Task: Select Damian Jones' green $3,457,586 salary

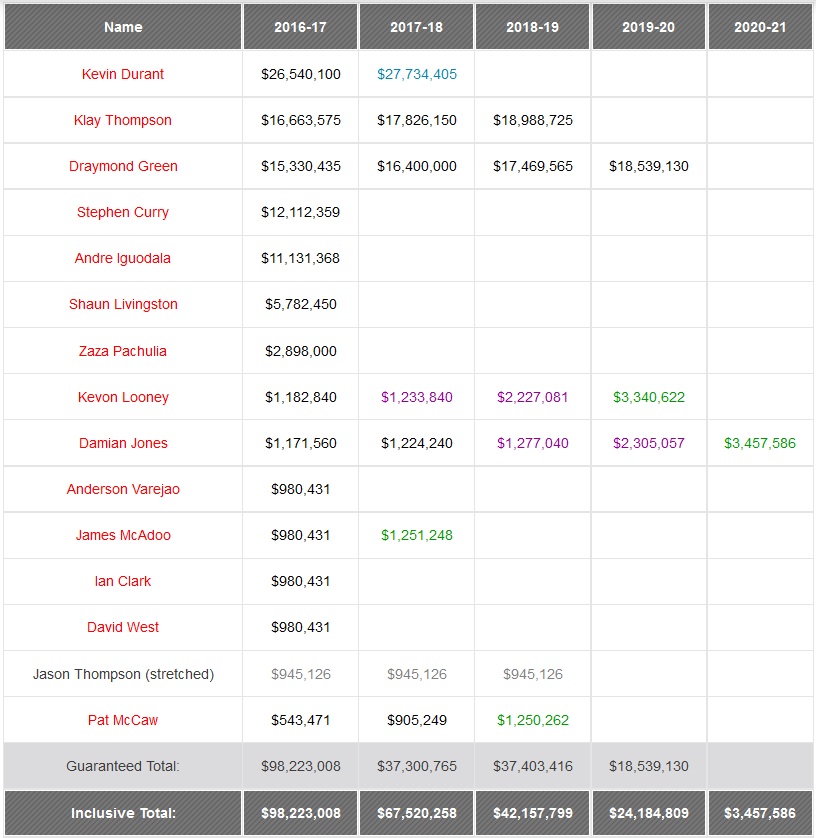Action: 760,443
